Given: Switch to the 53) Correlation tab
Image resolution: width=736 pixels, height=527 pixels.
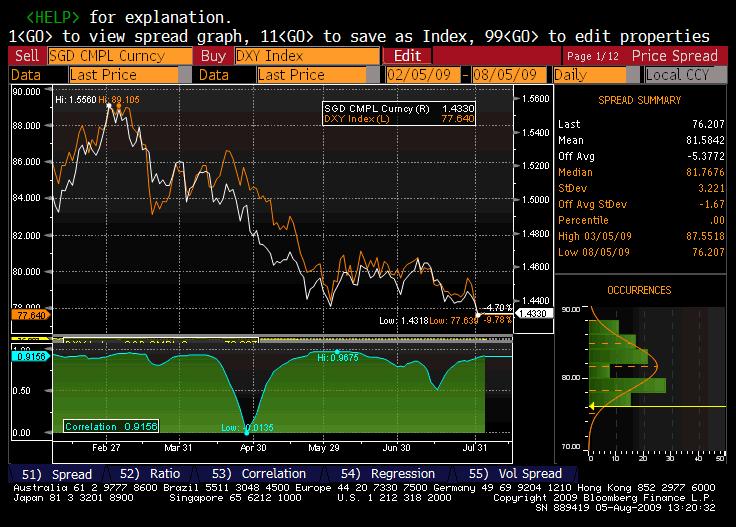Looking at the screenshot, I should (259, 474).
